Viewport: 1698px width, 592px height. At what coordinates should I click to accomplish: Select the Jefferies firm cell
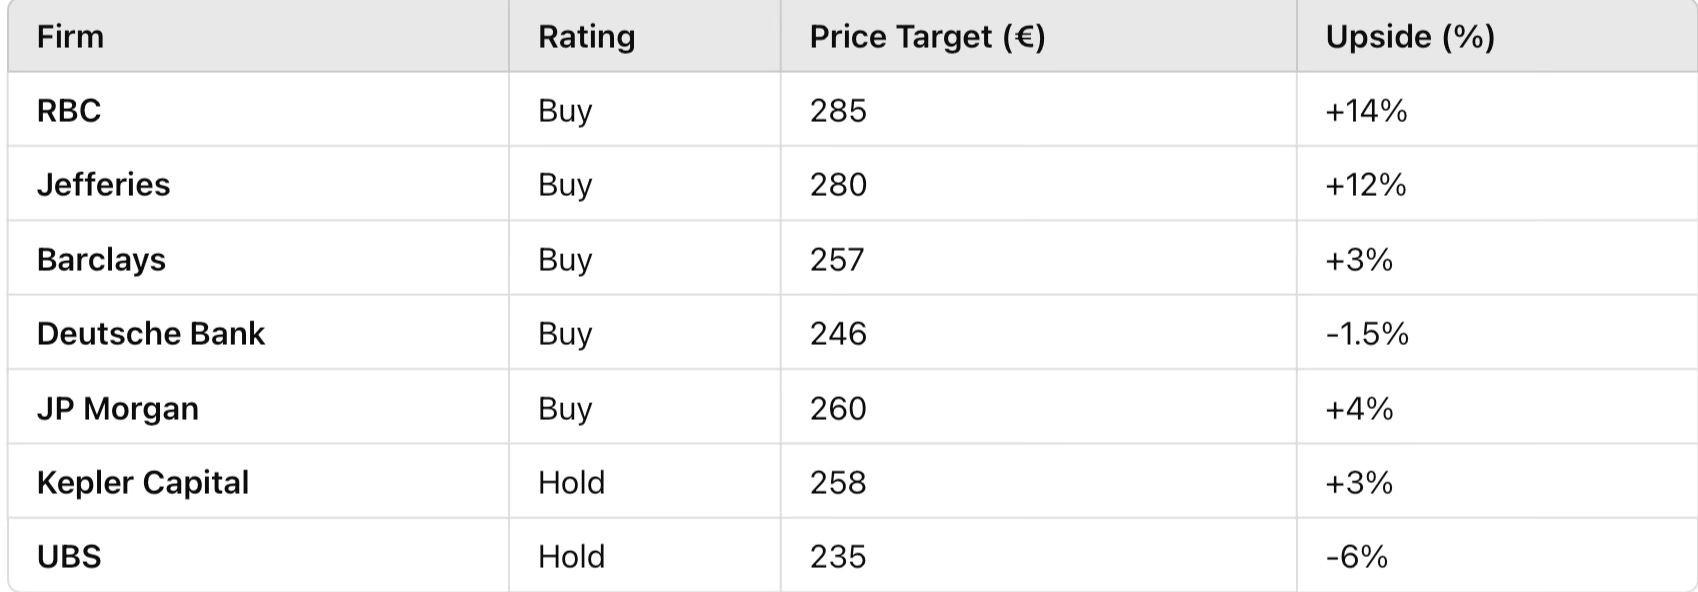[103, 185]
